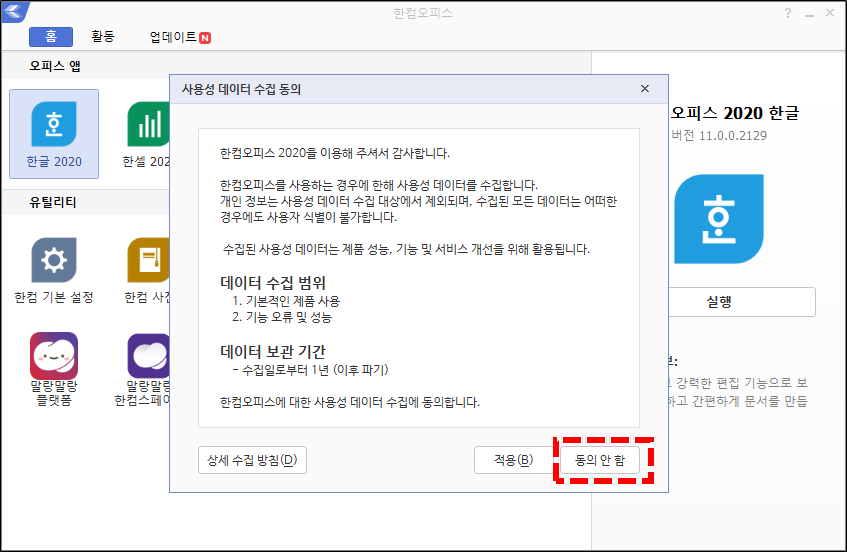Click the 적용(B) button
The width and height of the screenshot is (847, 552).
[x=514, y=460]
